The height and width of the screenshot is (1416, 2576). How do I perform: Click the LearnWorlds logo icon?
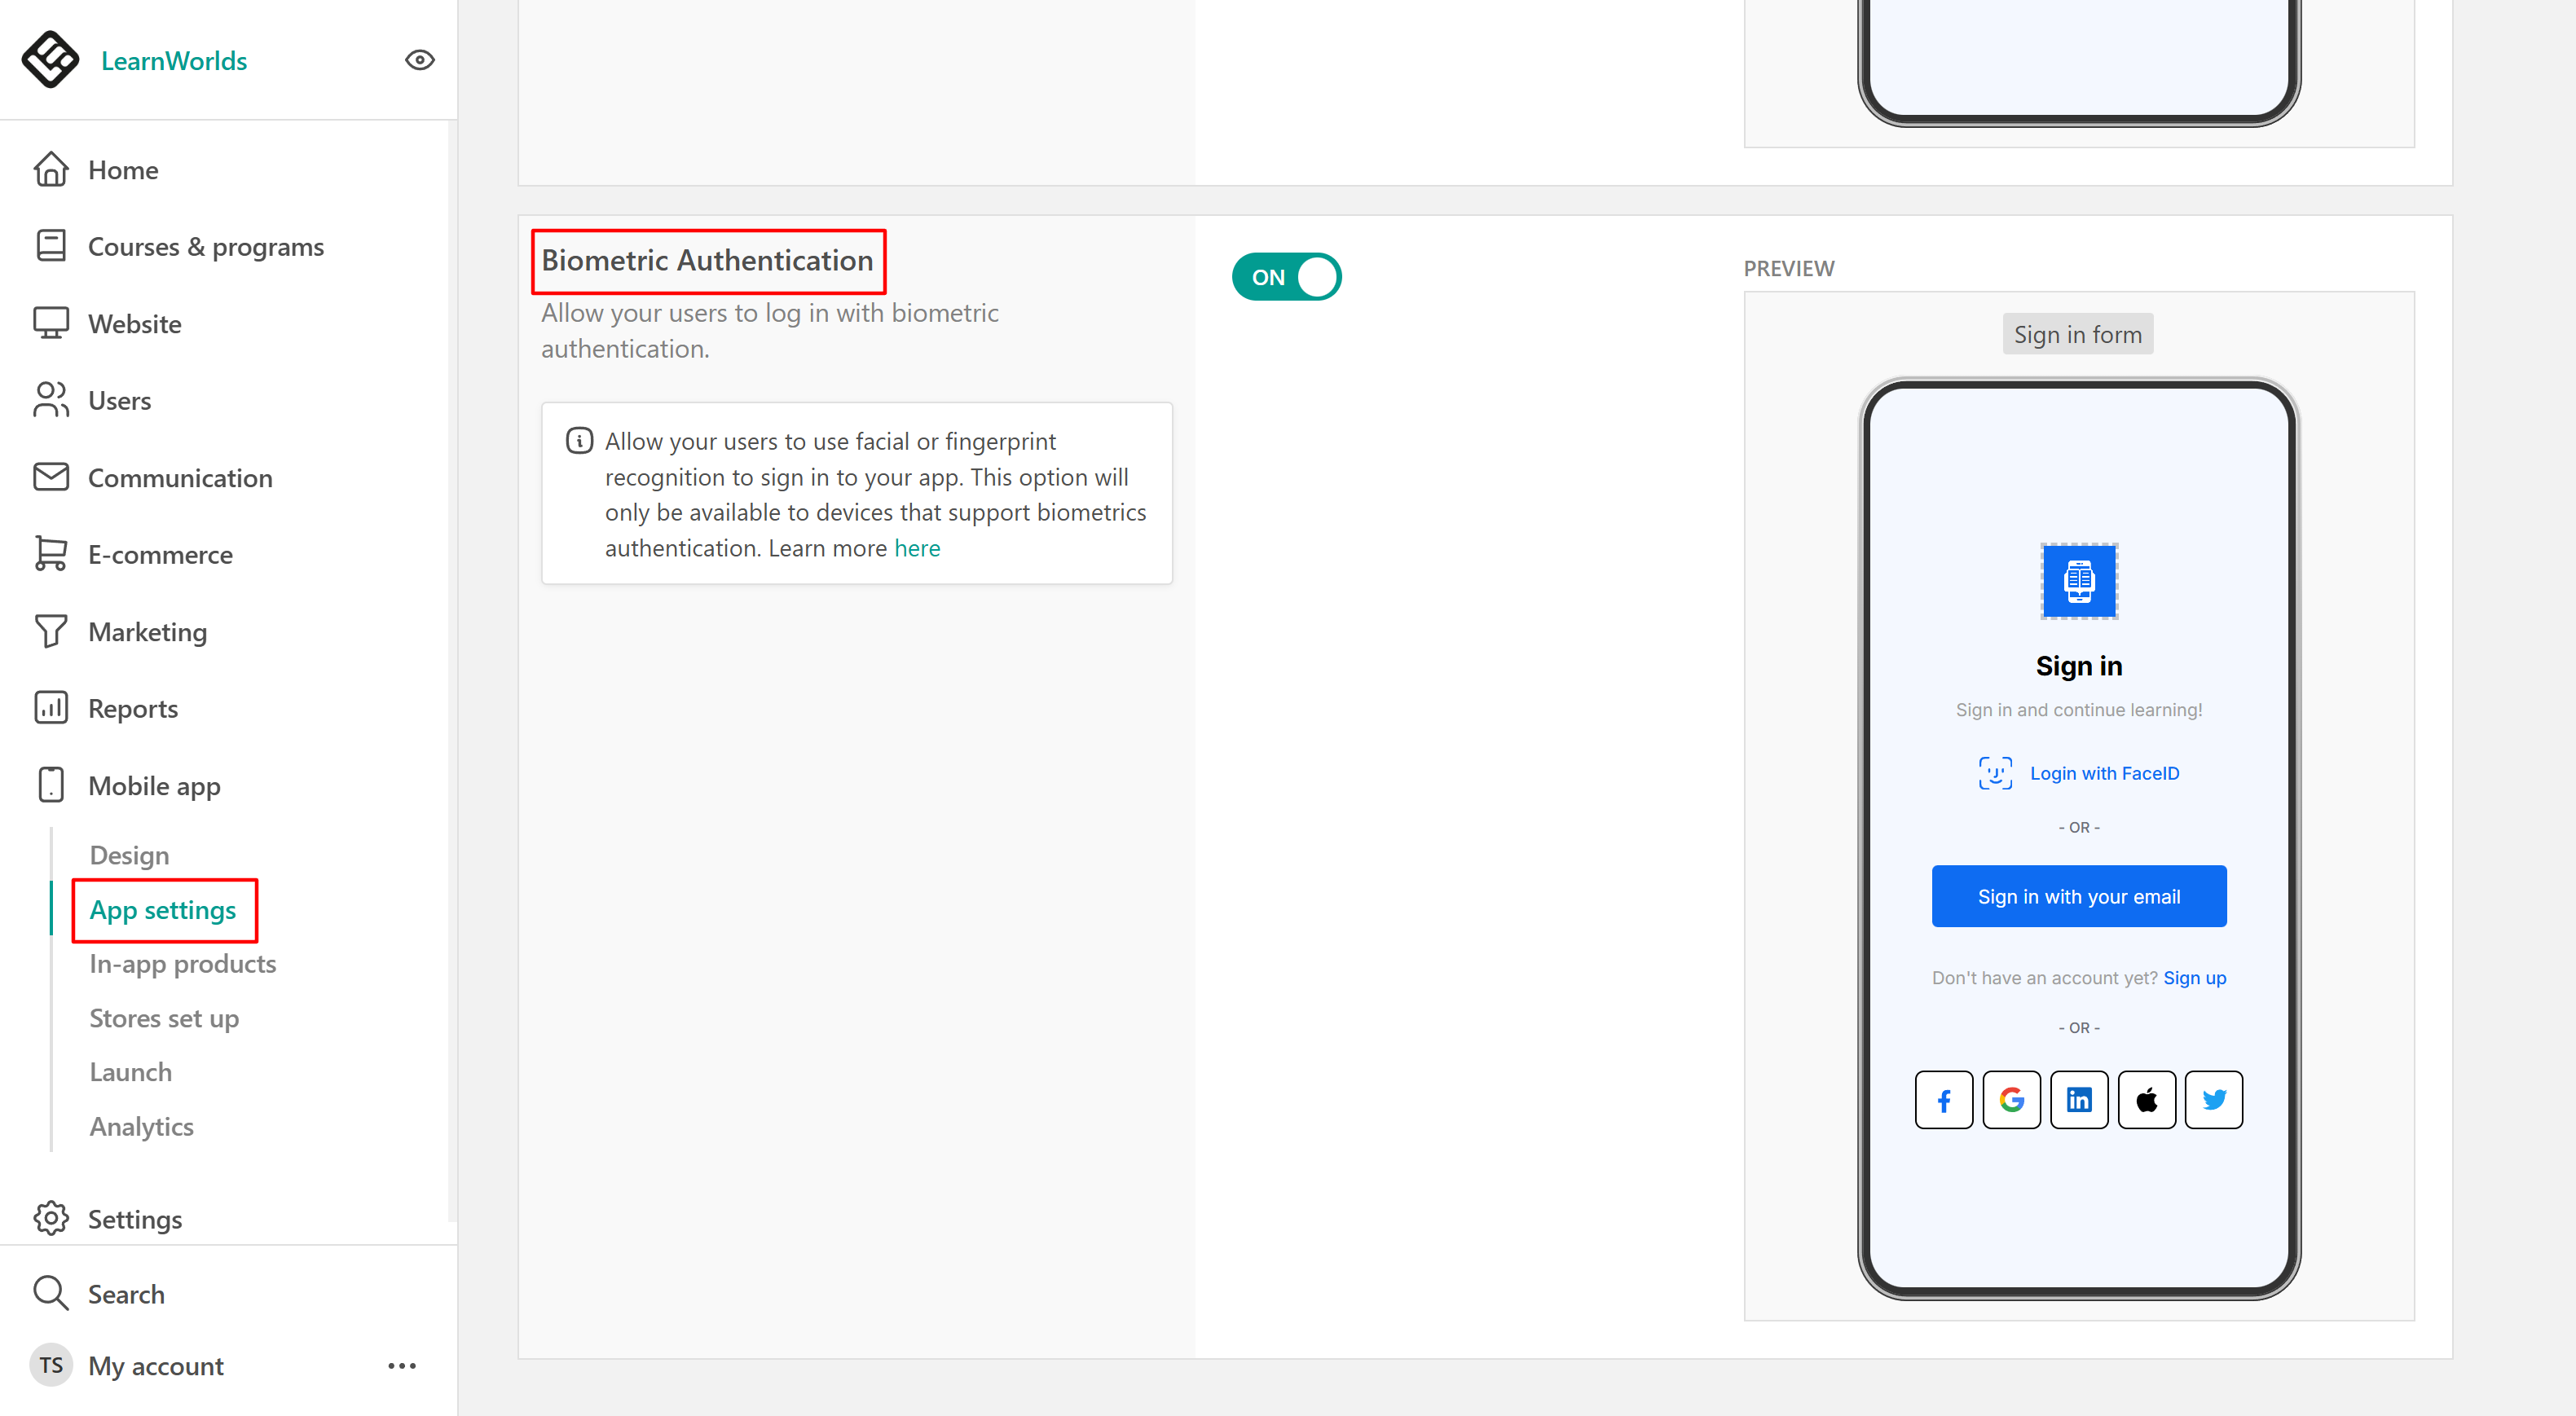50,60
